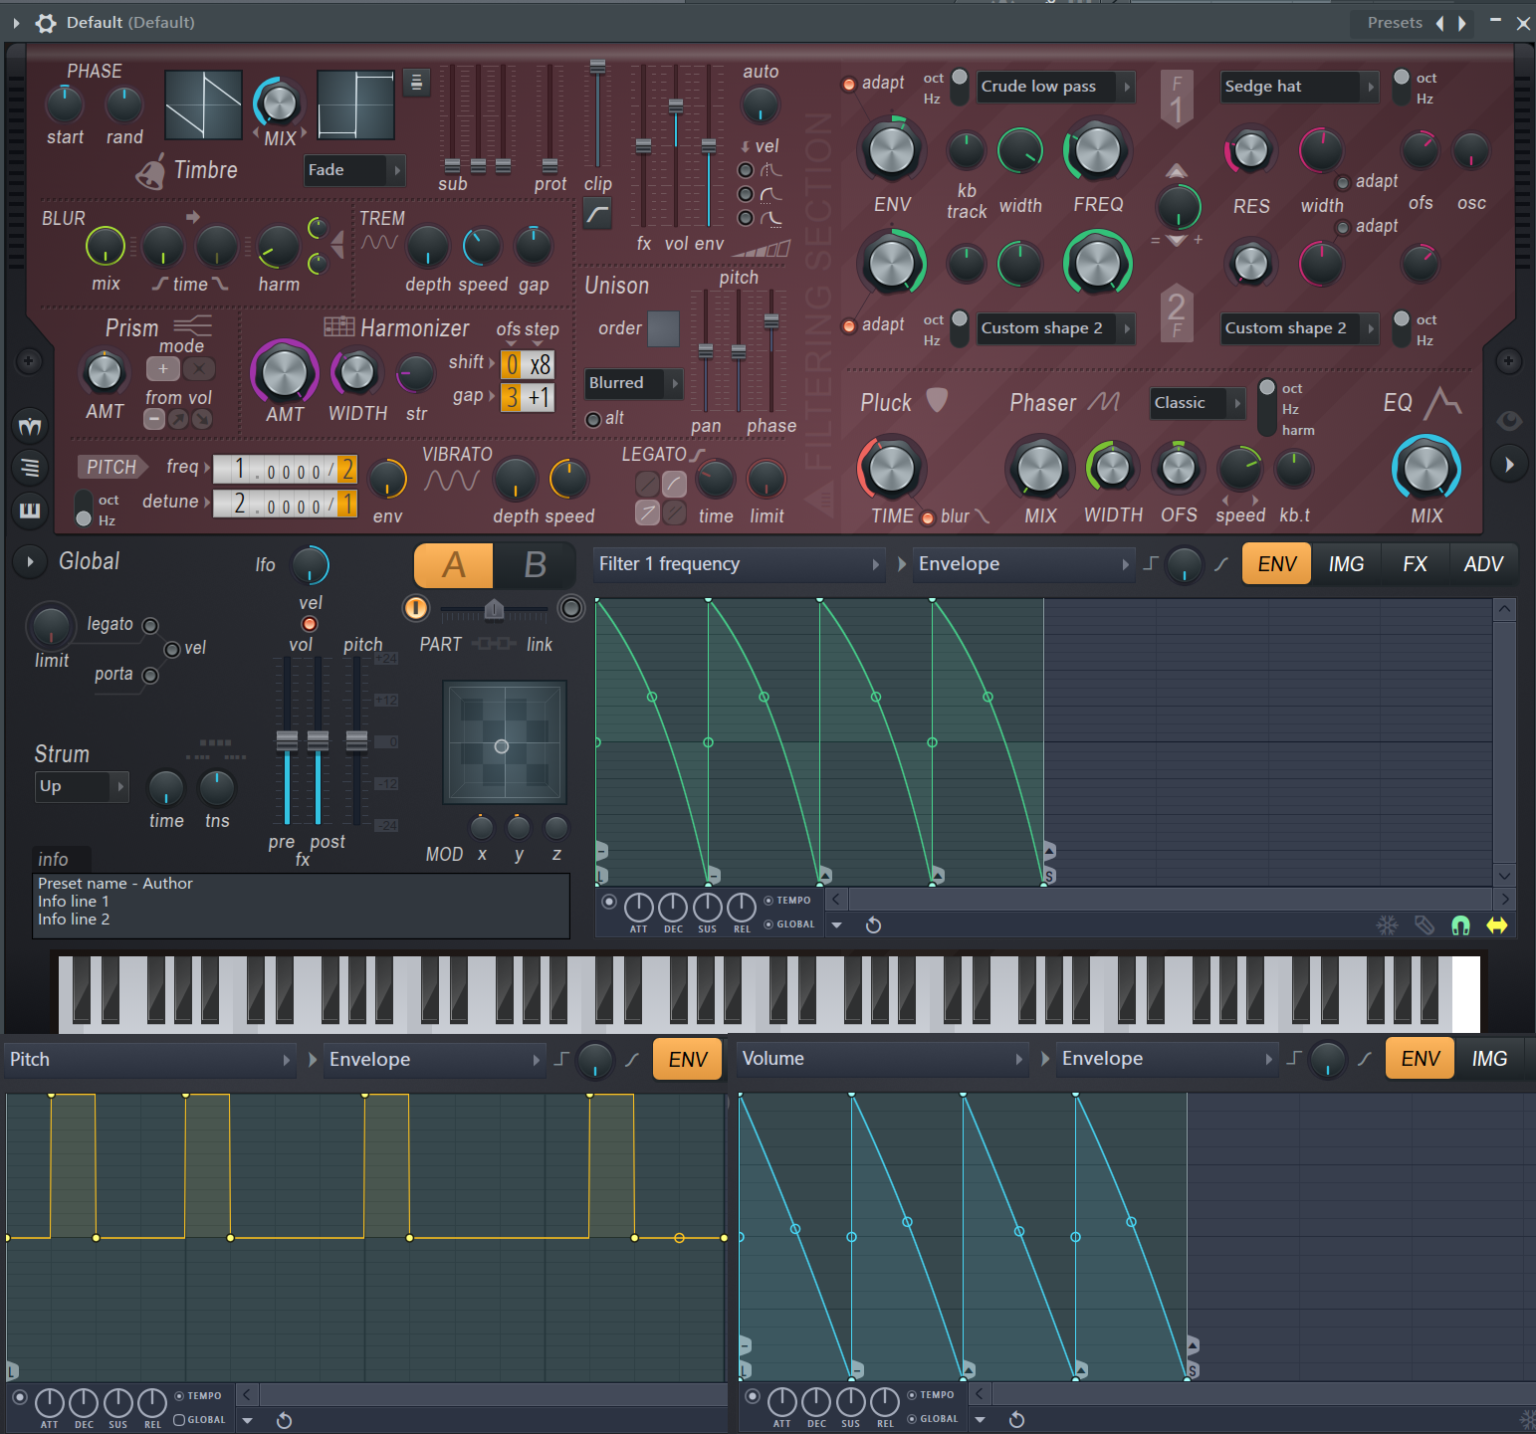
Task: Select GLOBAL timing for the pitch envelope
Action: 178,1418
